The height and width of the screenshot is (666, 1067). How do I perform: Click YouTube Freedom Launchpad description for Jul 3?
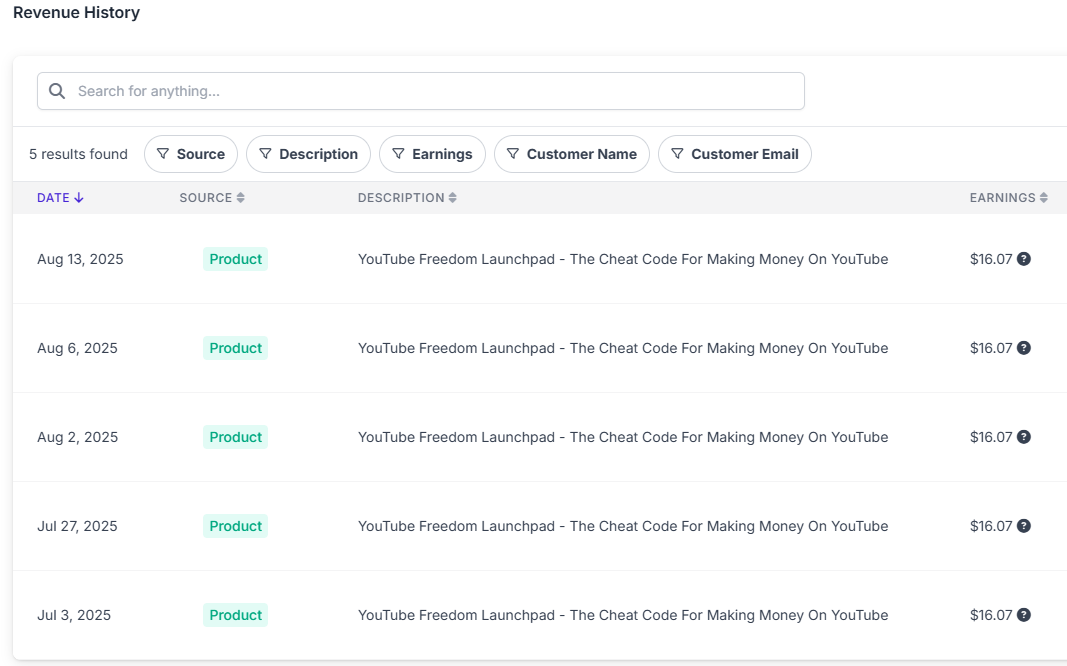[623, 616]
